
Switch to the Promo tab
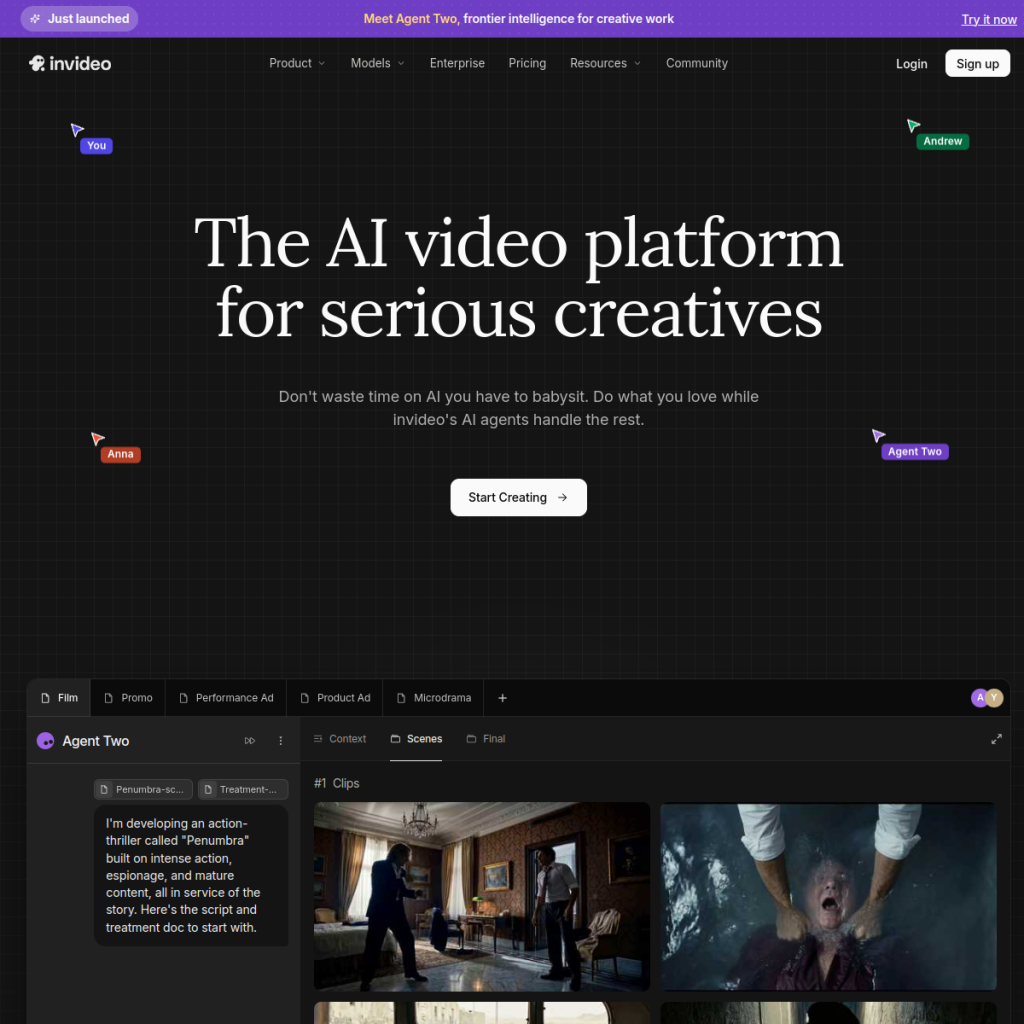[128, 697]
